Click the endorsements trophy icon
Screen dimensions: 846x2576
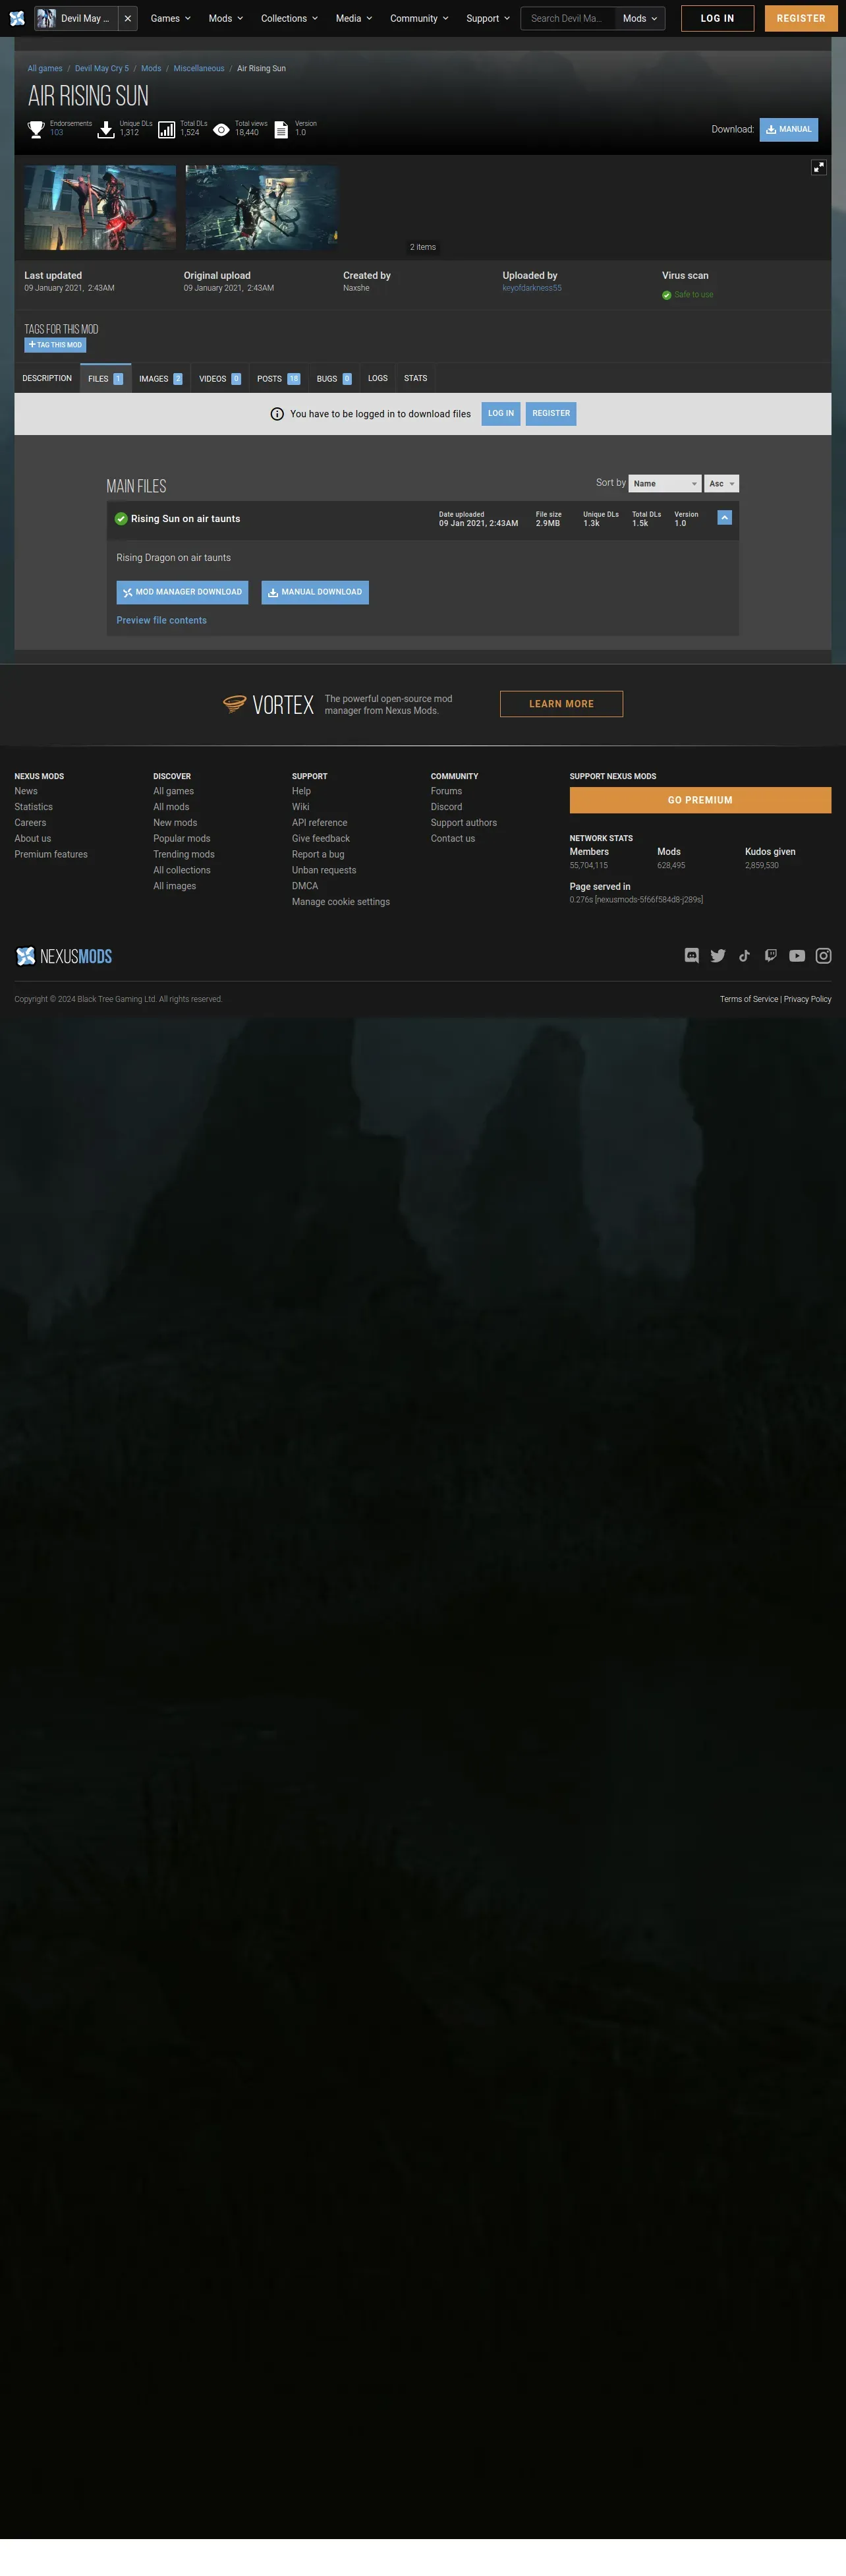(x=36, y=129)
